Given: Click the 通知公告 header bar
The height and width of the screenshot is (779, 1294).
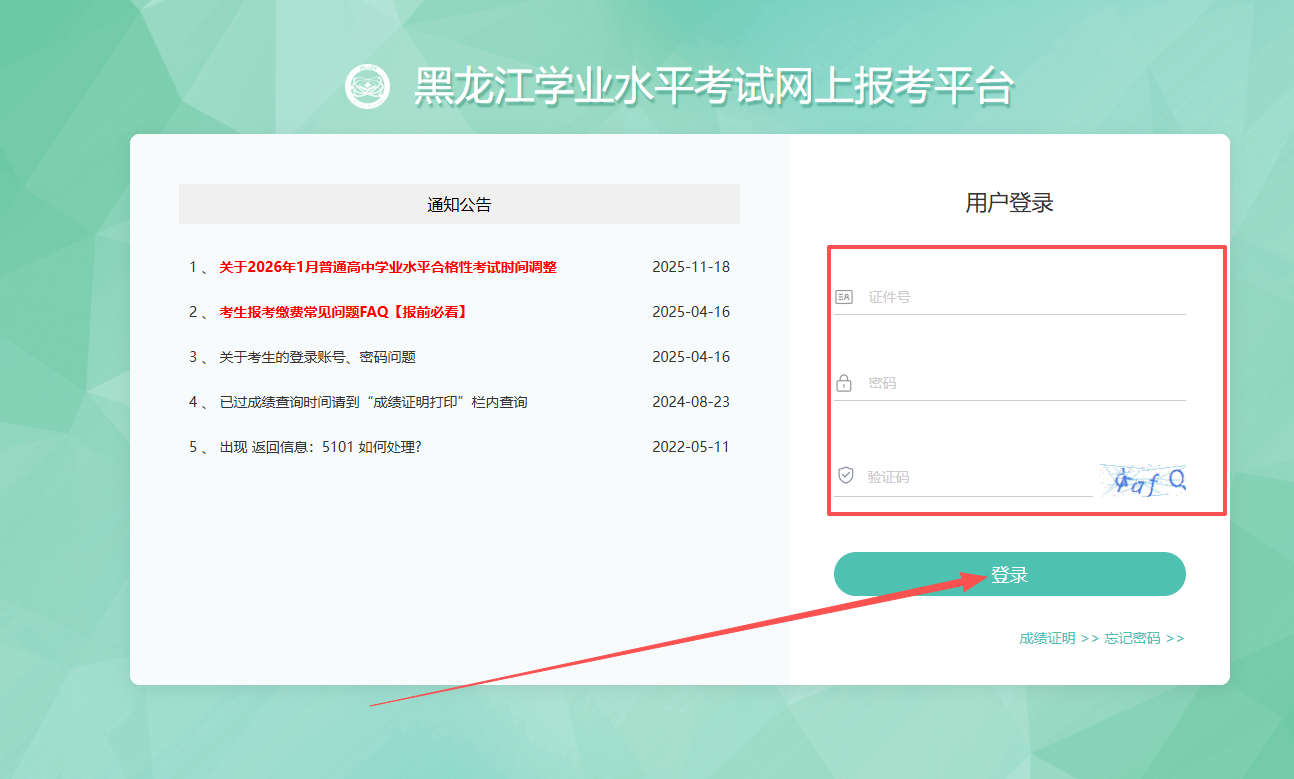Looking at the screenshot, I should [459, 204].
